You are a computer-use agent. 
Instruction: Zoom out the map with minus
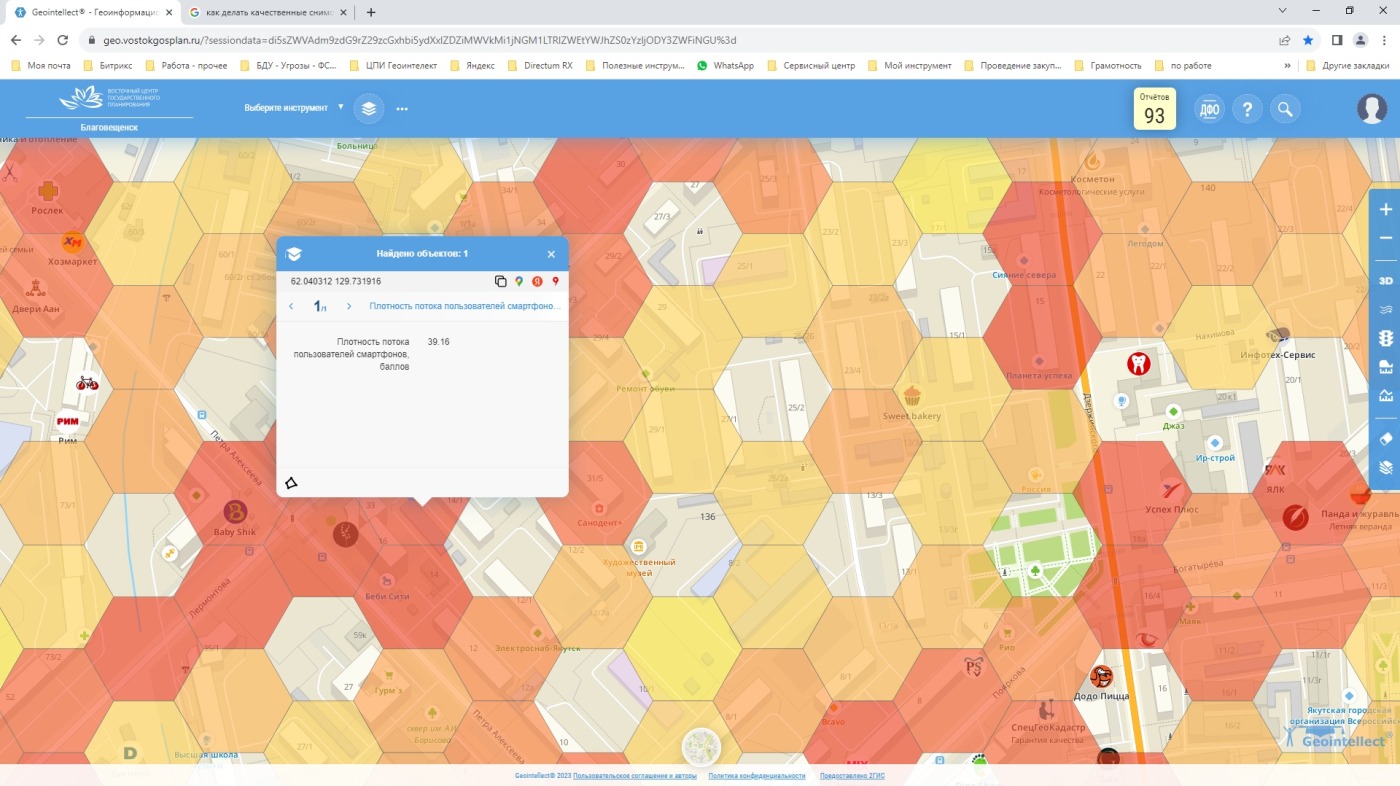1385,238
